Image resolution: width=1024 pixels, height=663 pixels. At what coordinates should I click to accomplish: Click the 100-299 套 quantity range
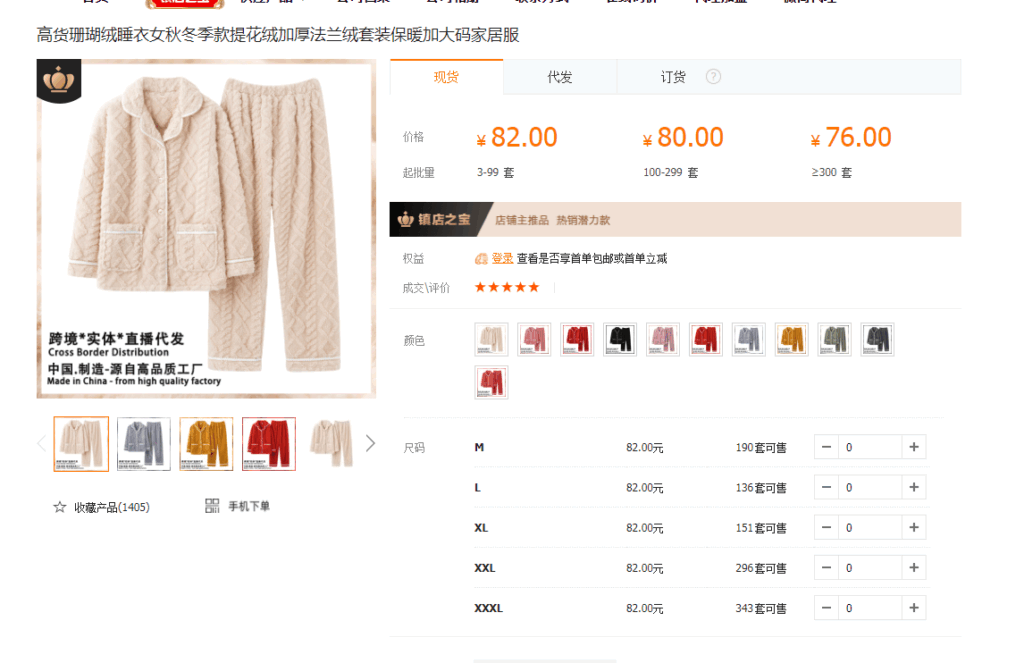671,172
